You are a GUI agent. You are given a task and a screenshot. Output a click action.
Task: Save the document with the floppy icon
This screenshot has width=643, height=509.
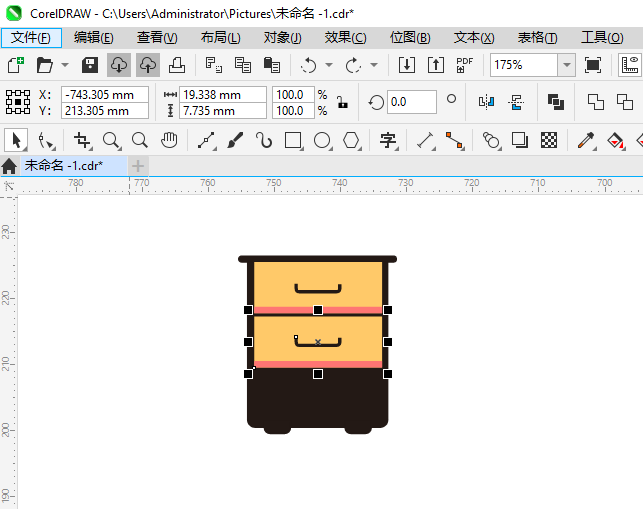[x=90, y=65]
